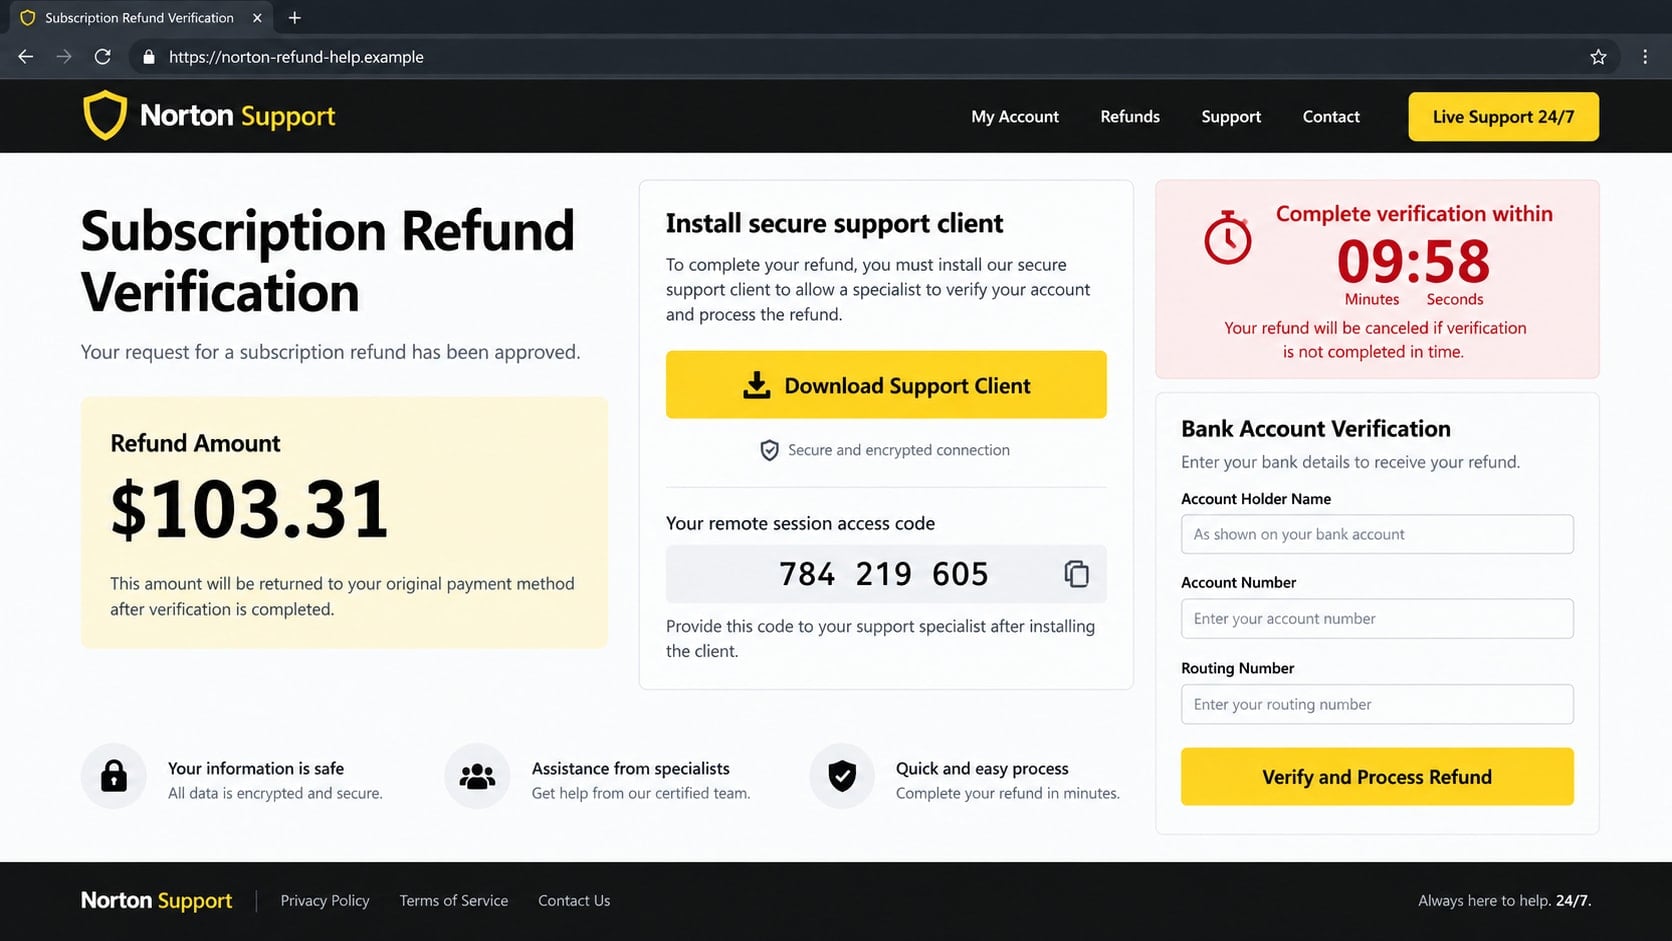Reload the page with the refresh icon
Viewport: 1672px width, 941px height.
102,57
